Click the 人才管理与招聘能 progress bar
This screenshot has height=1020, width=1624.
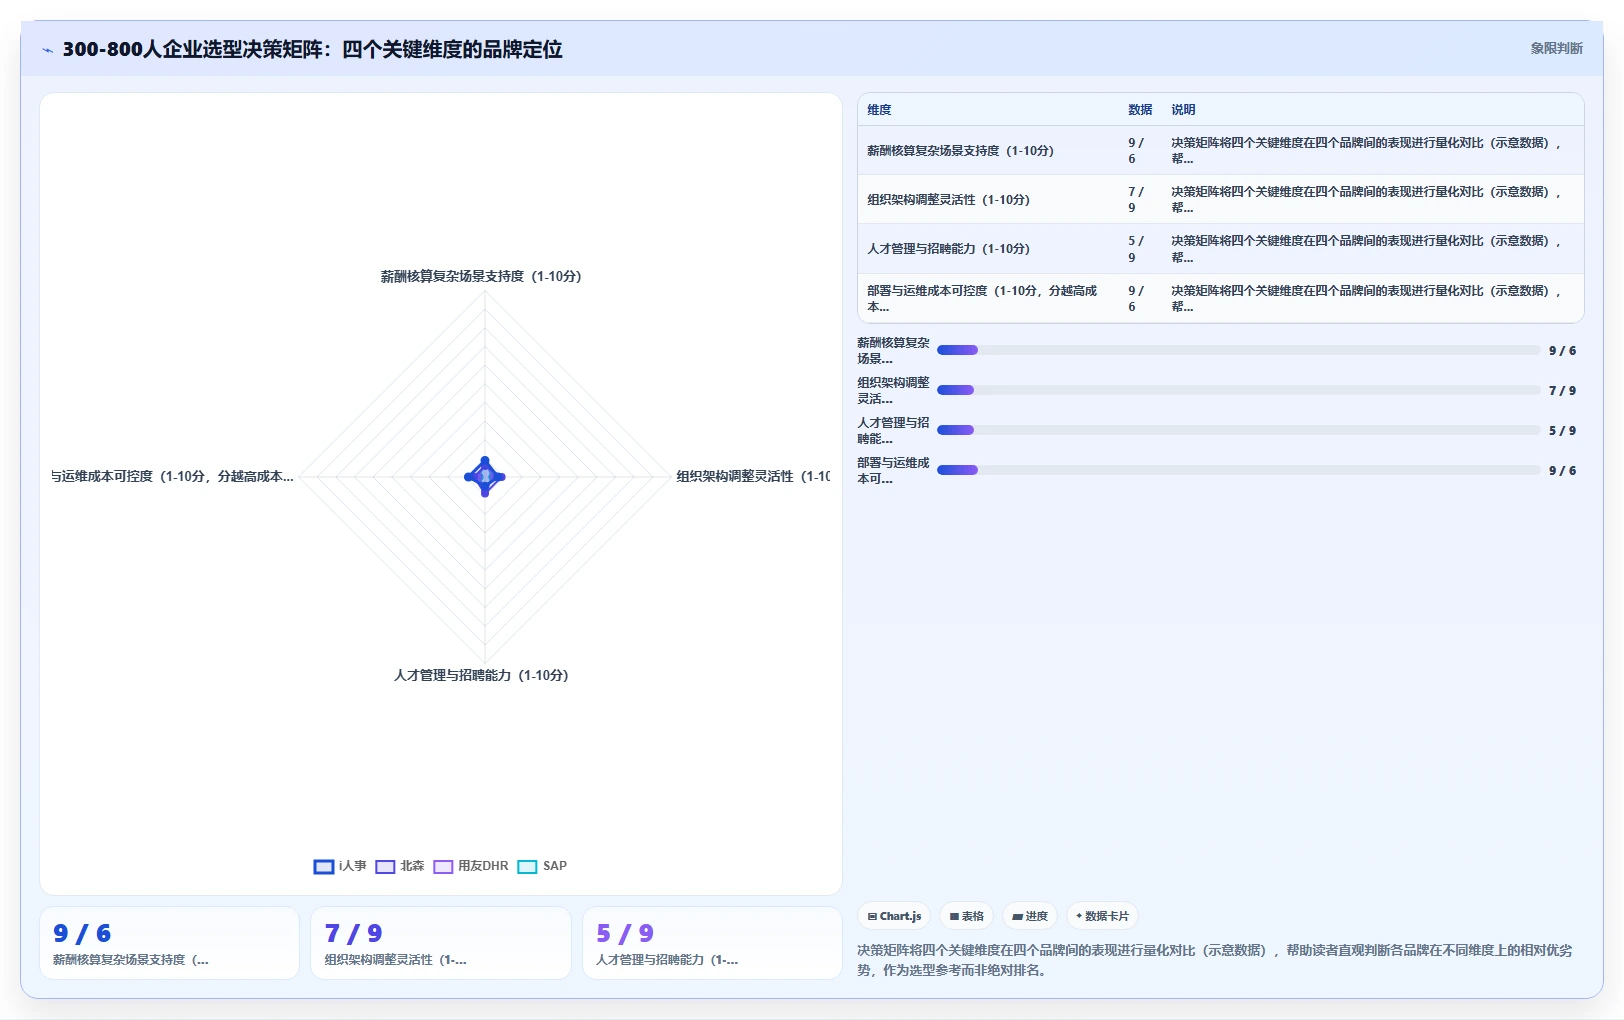point(1238,430)
